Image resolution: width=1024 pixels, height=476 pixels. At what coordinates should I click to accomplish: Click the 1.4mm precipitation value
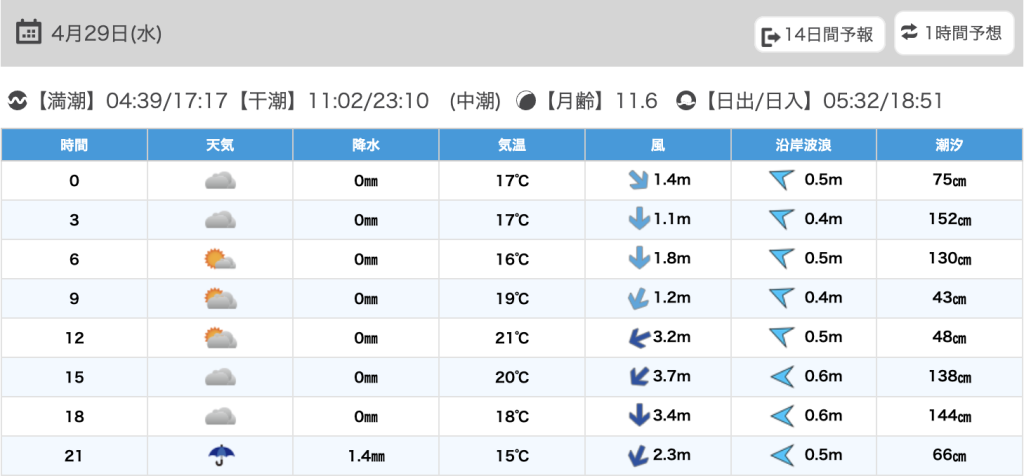(366, 456)
